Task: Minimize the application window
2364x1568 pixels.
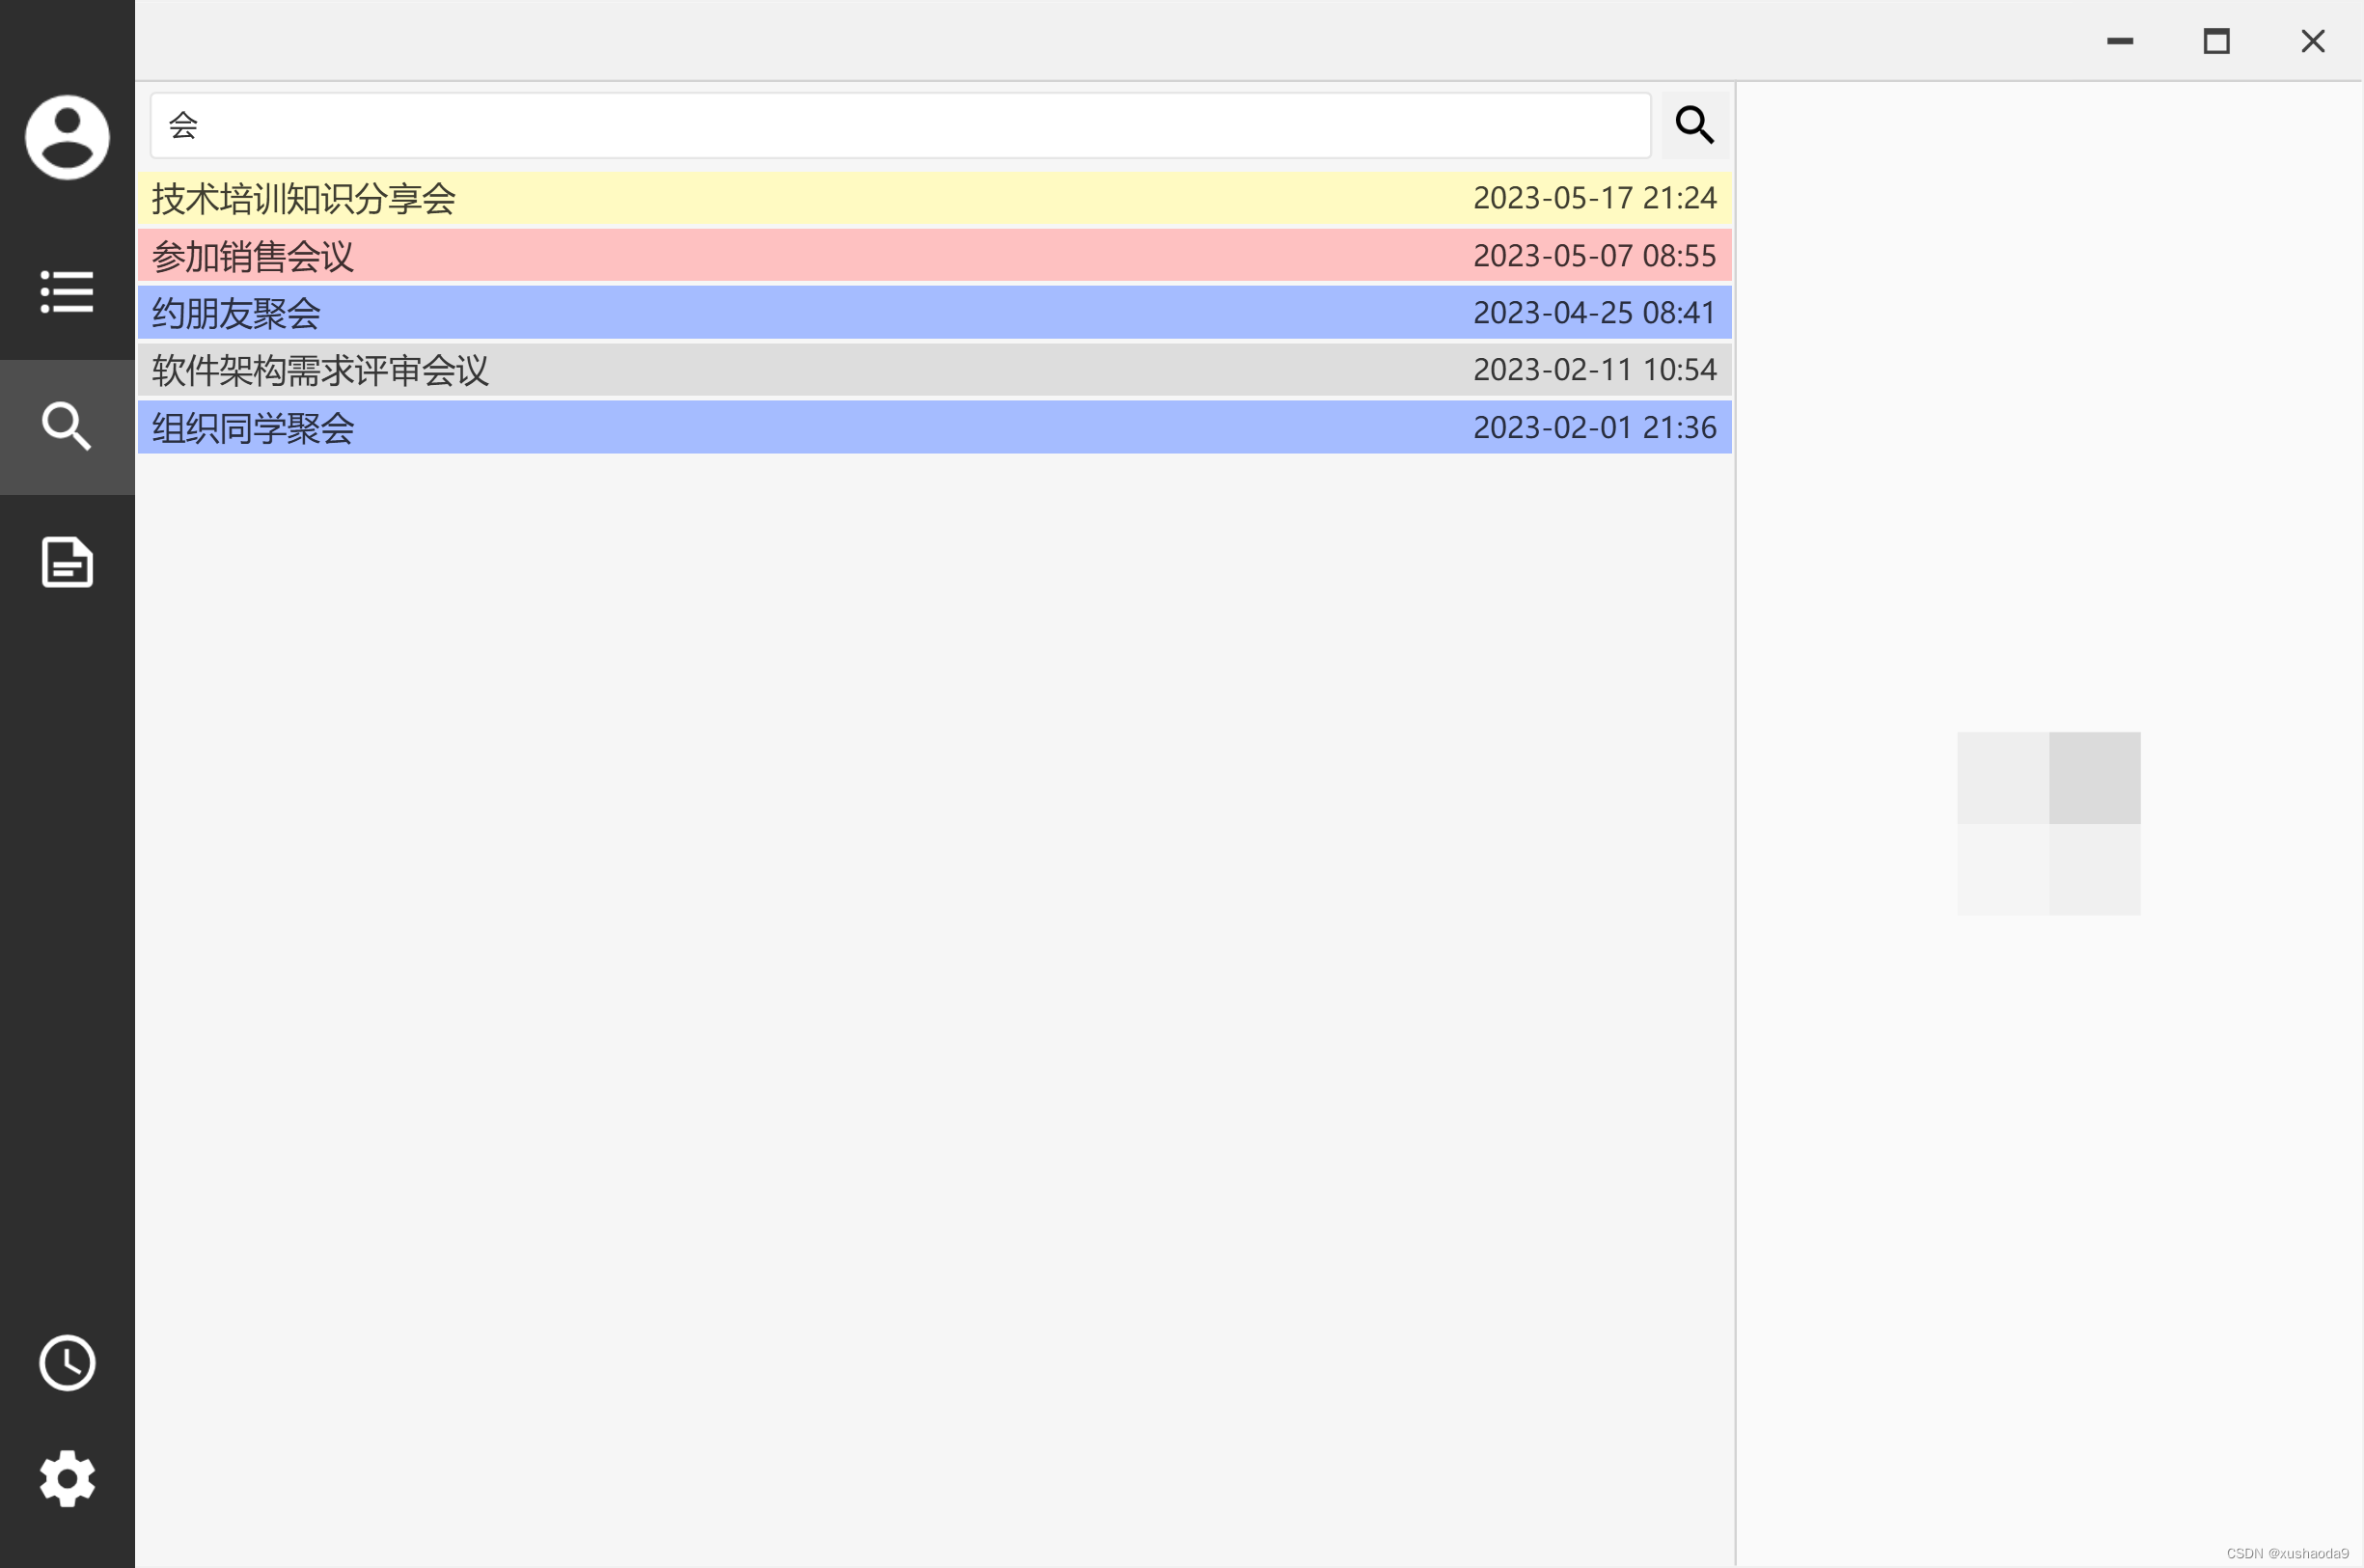Action: (2120, 41)
